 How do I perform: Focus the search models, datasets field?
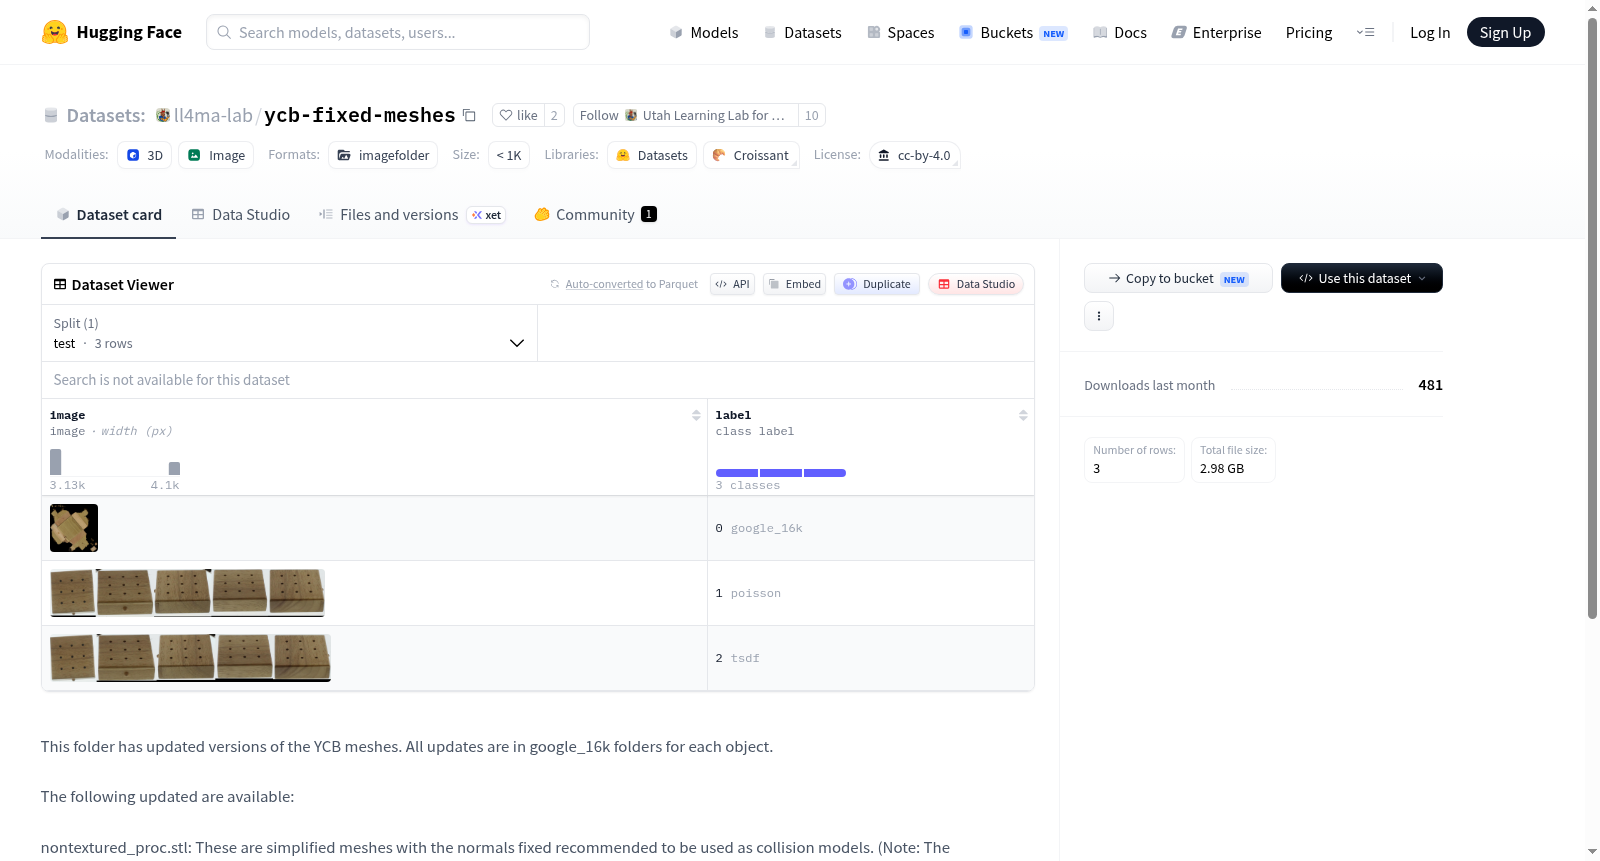(x=398, y=32)
